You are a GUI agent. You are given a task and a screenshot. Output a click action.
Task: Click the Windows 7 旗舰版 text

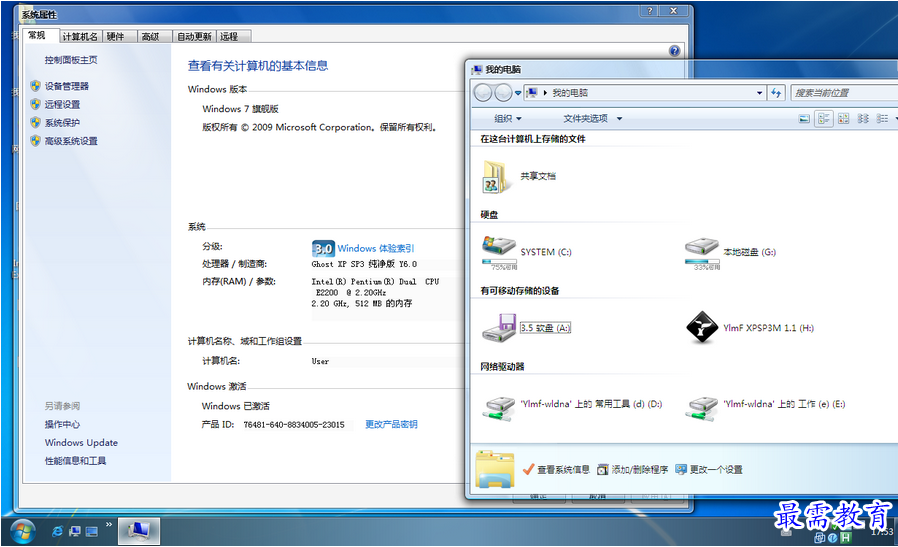[241, 109]
